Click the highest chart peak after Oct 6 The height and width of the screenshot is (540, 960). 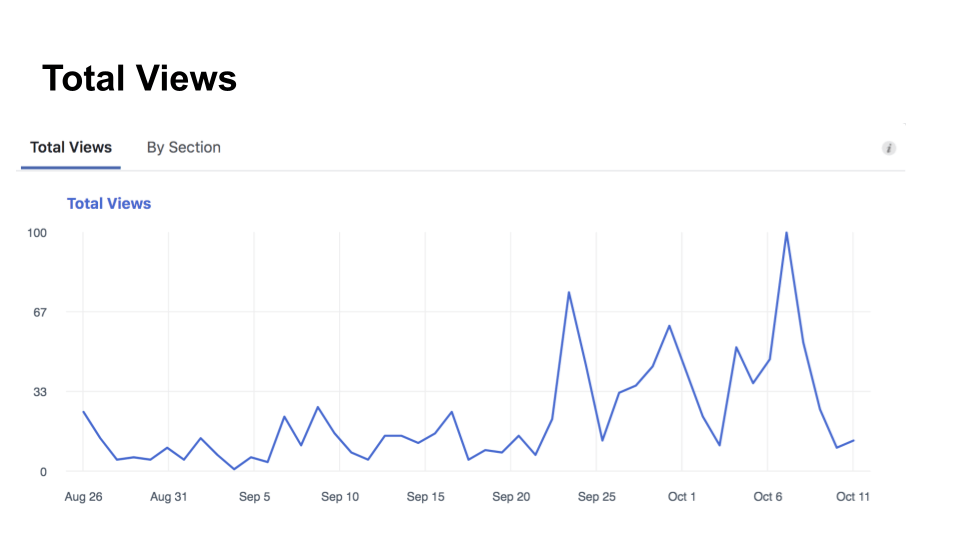point(786,233)
